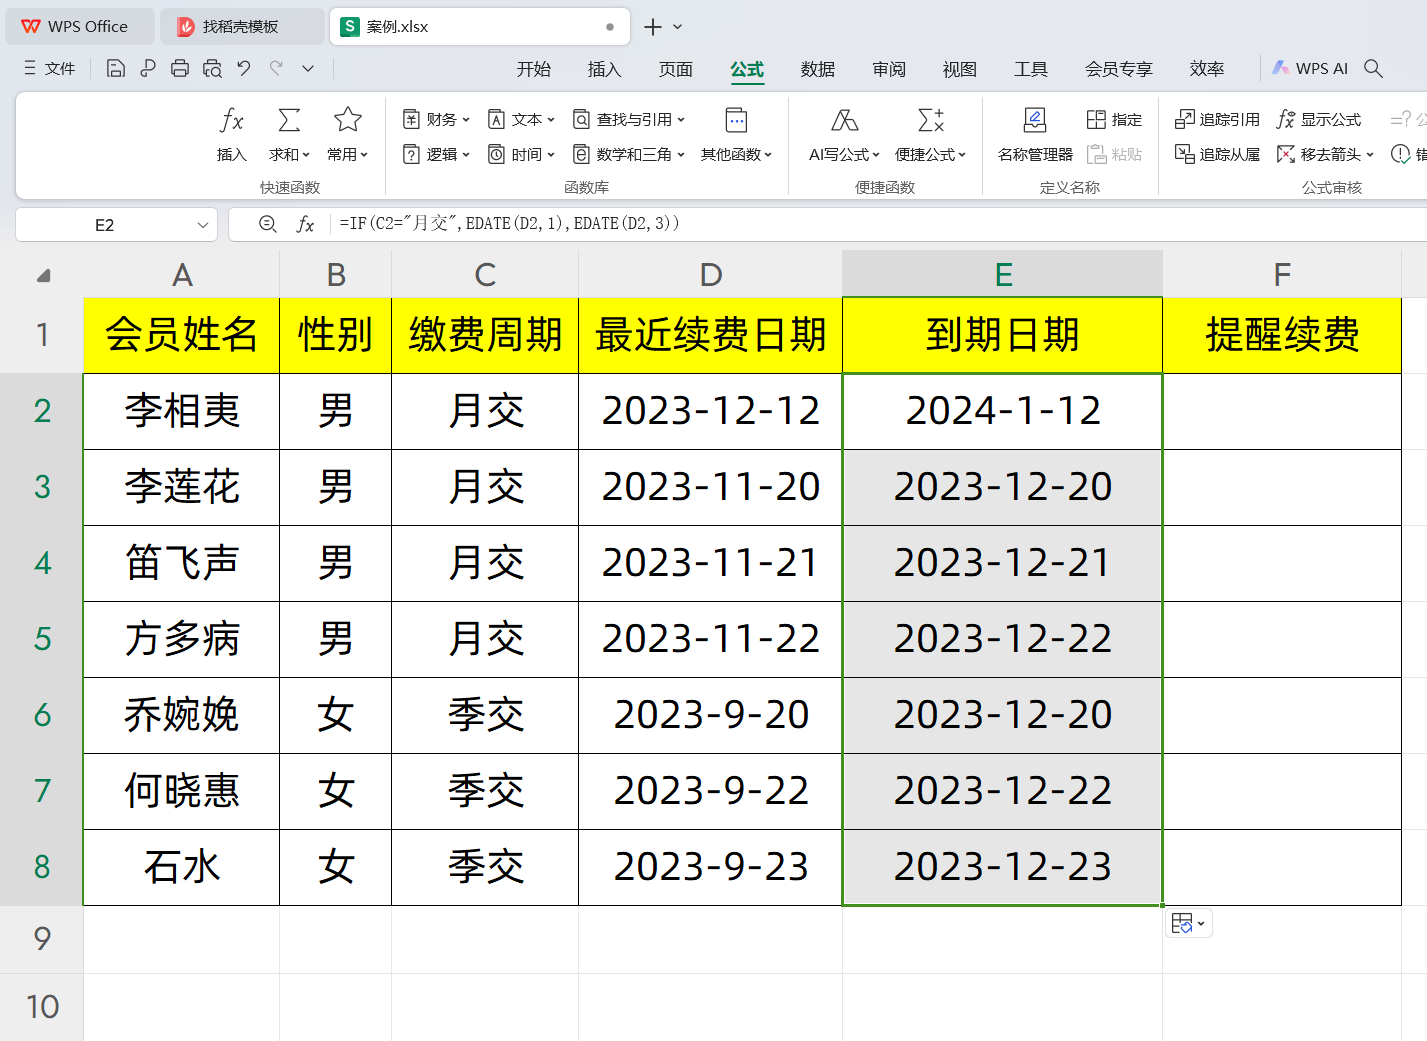1427x1041 pixels.
Task: Click the Define name (指定) button
Action: click(x=1114, y=119)
